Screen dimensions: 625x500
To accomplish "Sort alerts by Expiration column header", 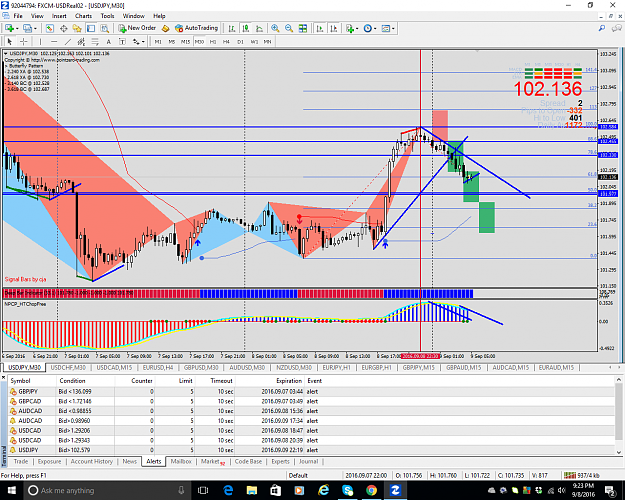I will tap(289, 381).
